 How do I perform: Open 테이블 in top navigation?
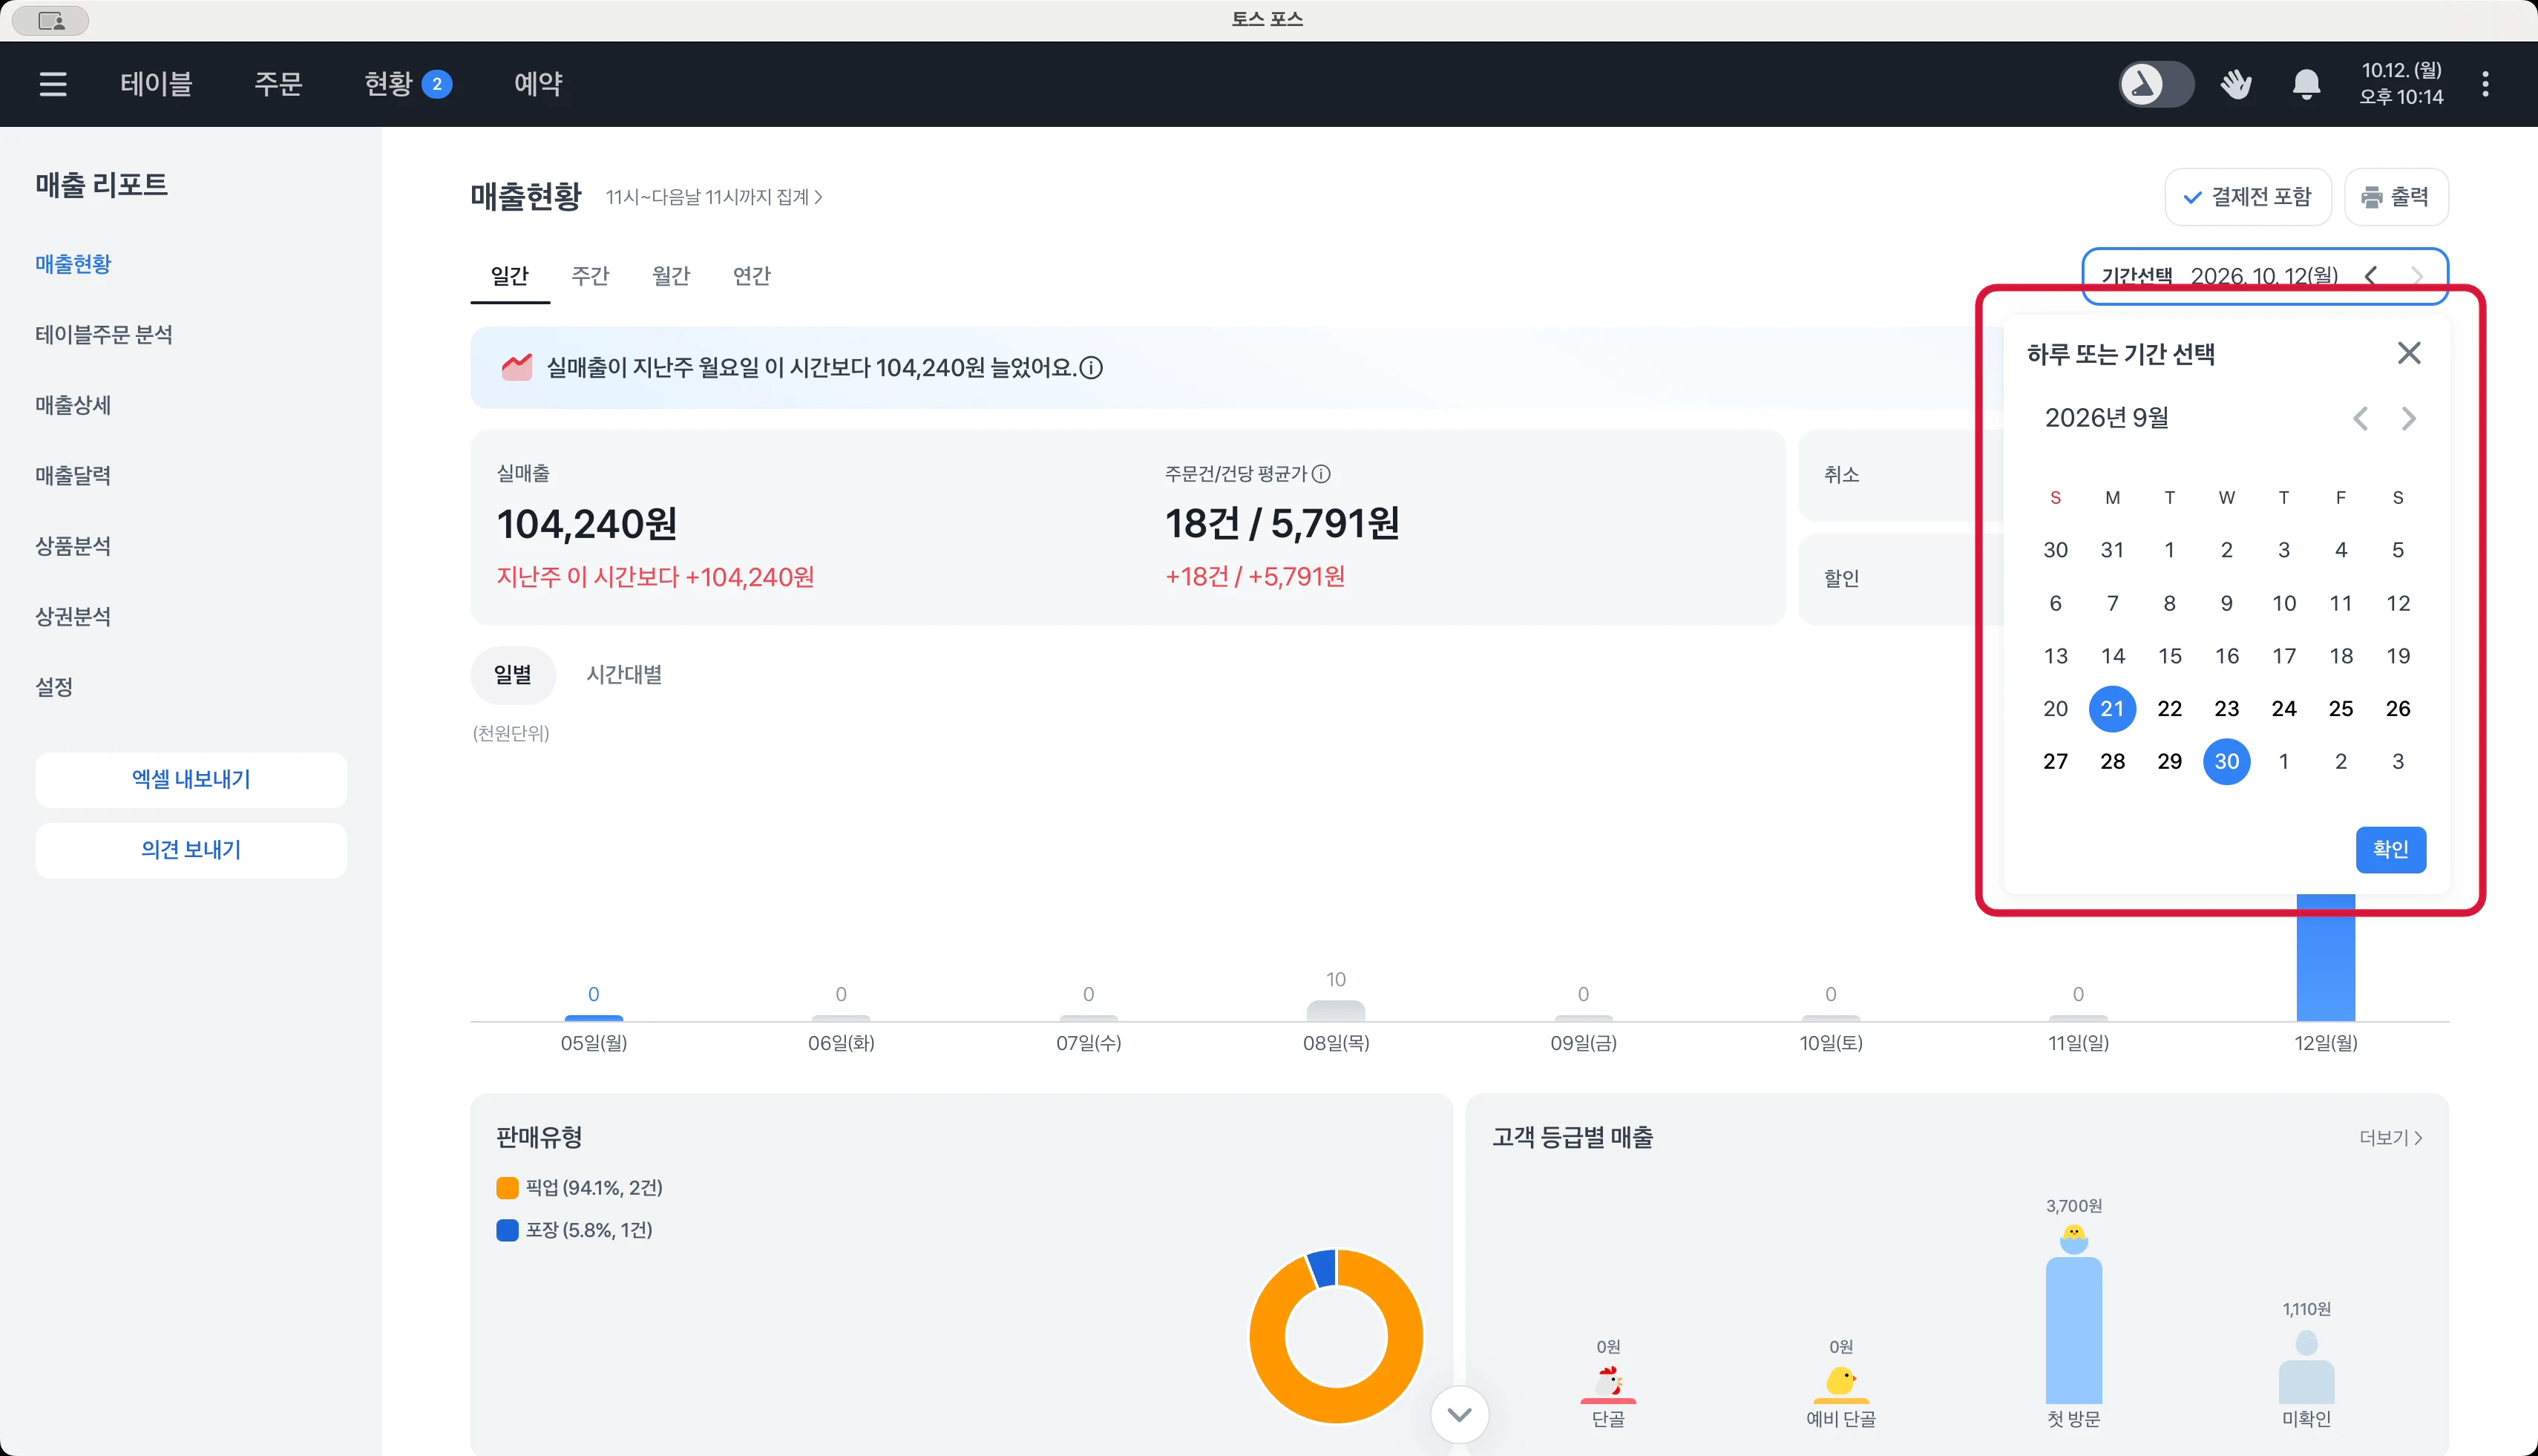(x=156, y=84)
